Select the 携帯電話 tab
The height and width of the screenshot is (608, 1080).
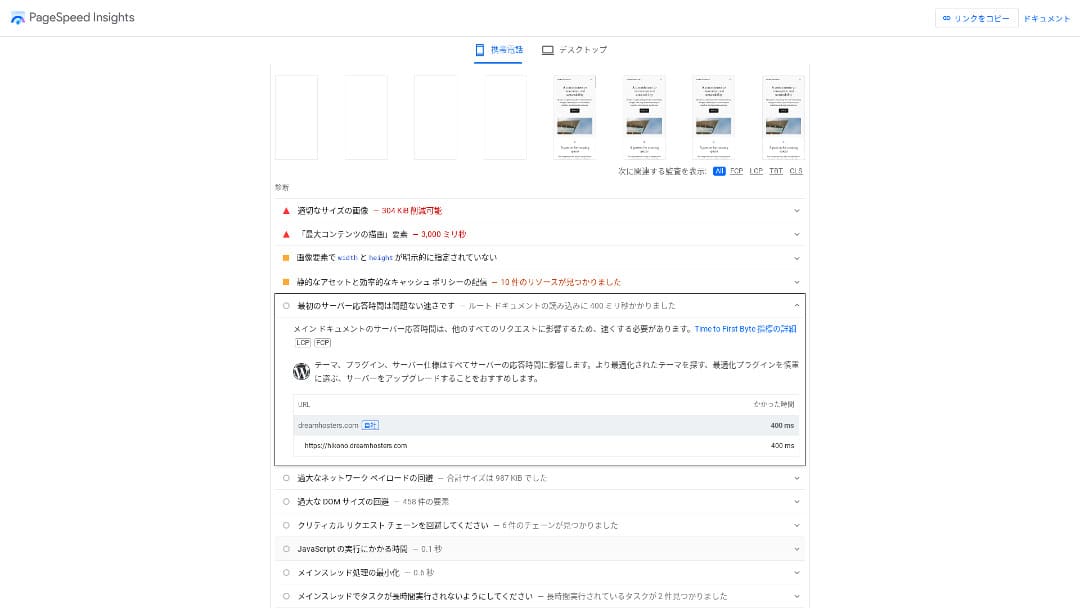tap(498, 49)
